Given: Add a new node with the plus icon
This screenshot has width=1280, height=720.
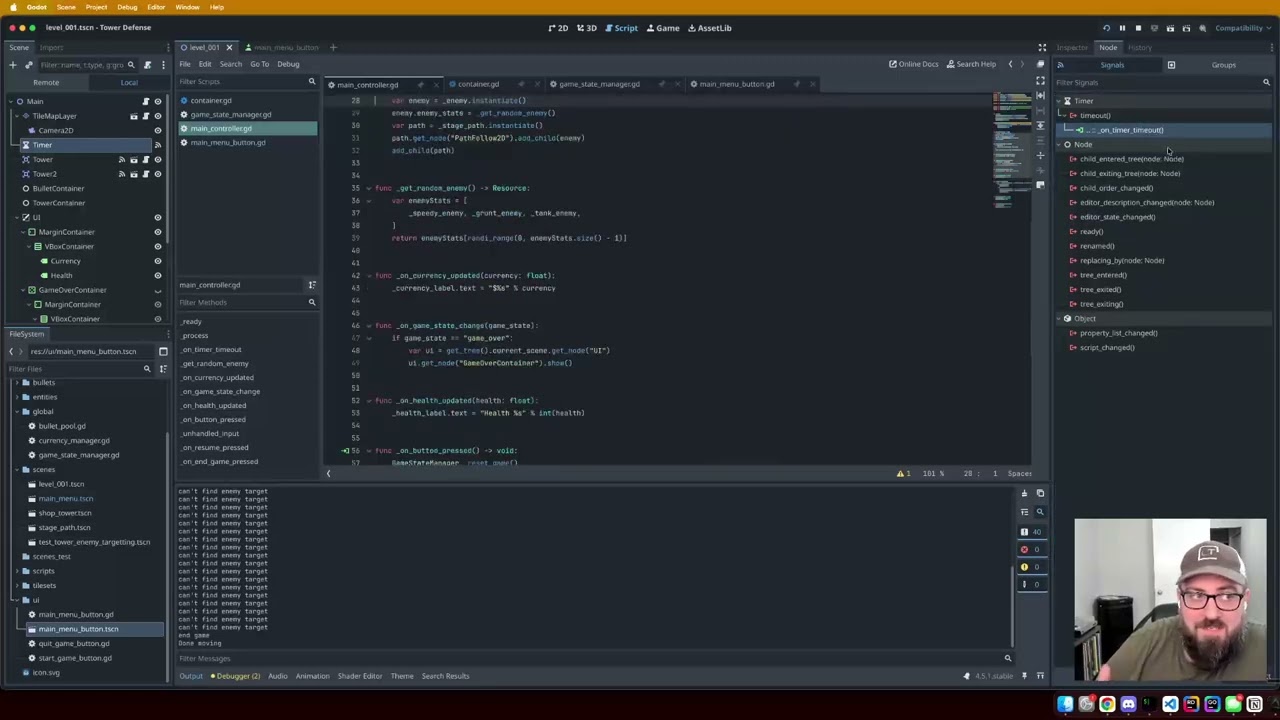Looking at the screenshot, I should point(12,65).
